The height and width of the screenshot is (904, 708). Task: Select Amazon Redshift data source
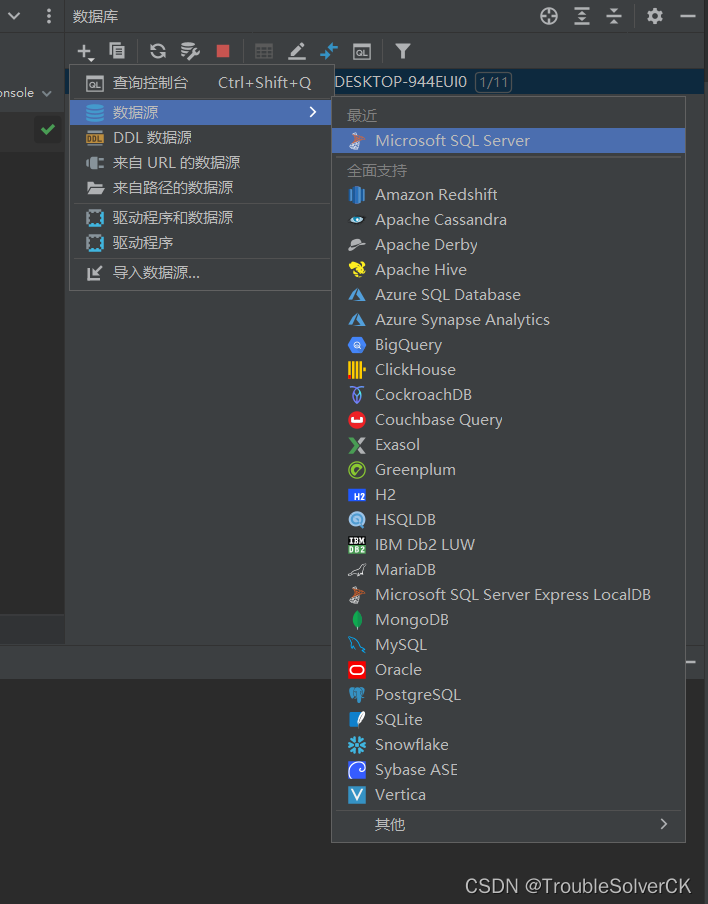[x=508, y=195]
